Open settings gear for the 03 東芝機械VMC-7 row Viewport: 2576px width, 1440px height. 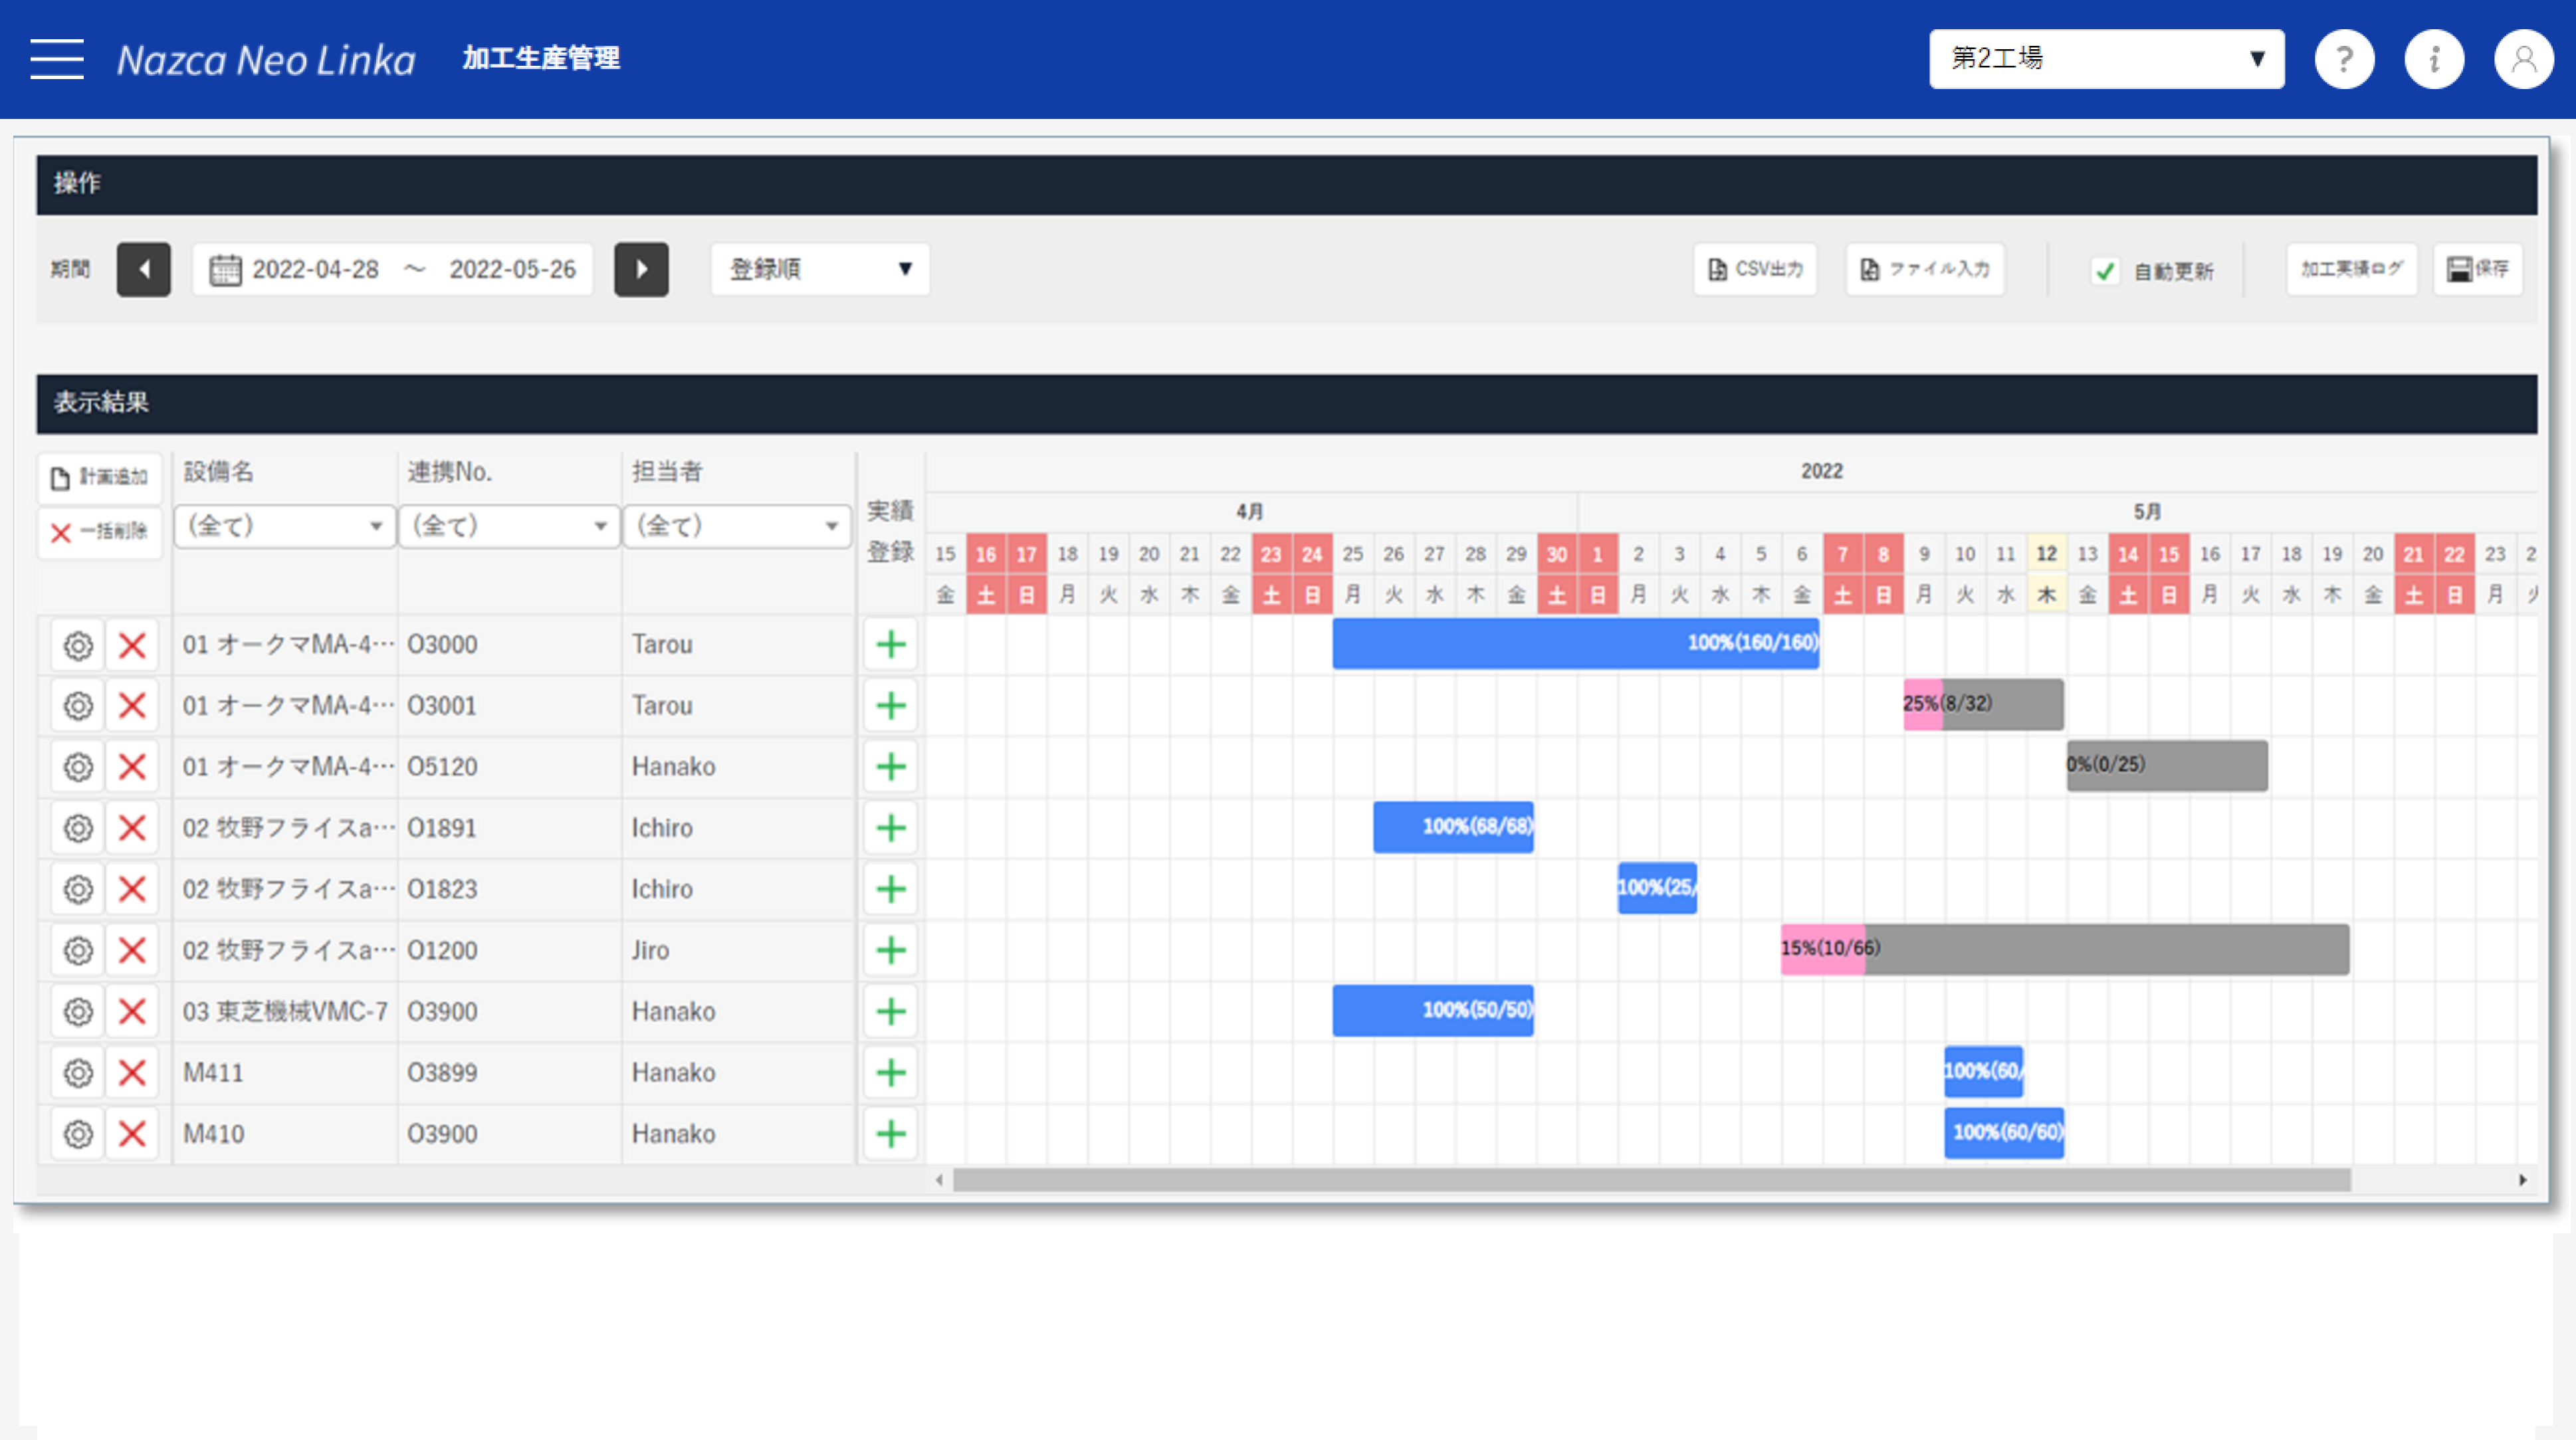pyautogui.click(x=78, y=1012)
